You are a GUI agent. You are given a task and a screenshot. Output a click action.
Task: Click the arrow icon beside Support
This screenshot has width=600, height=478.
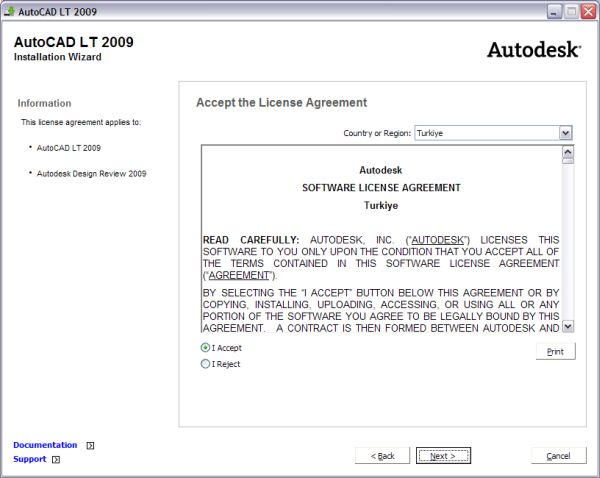(56, 460)
